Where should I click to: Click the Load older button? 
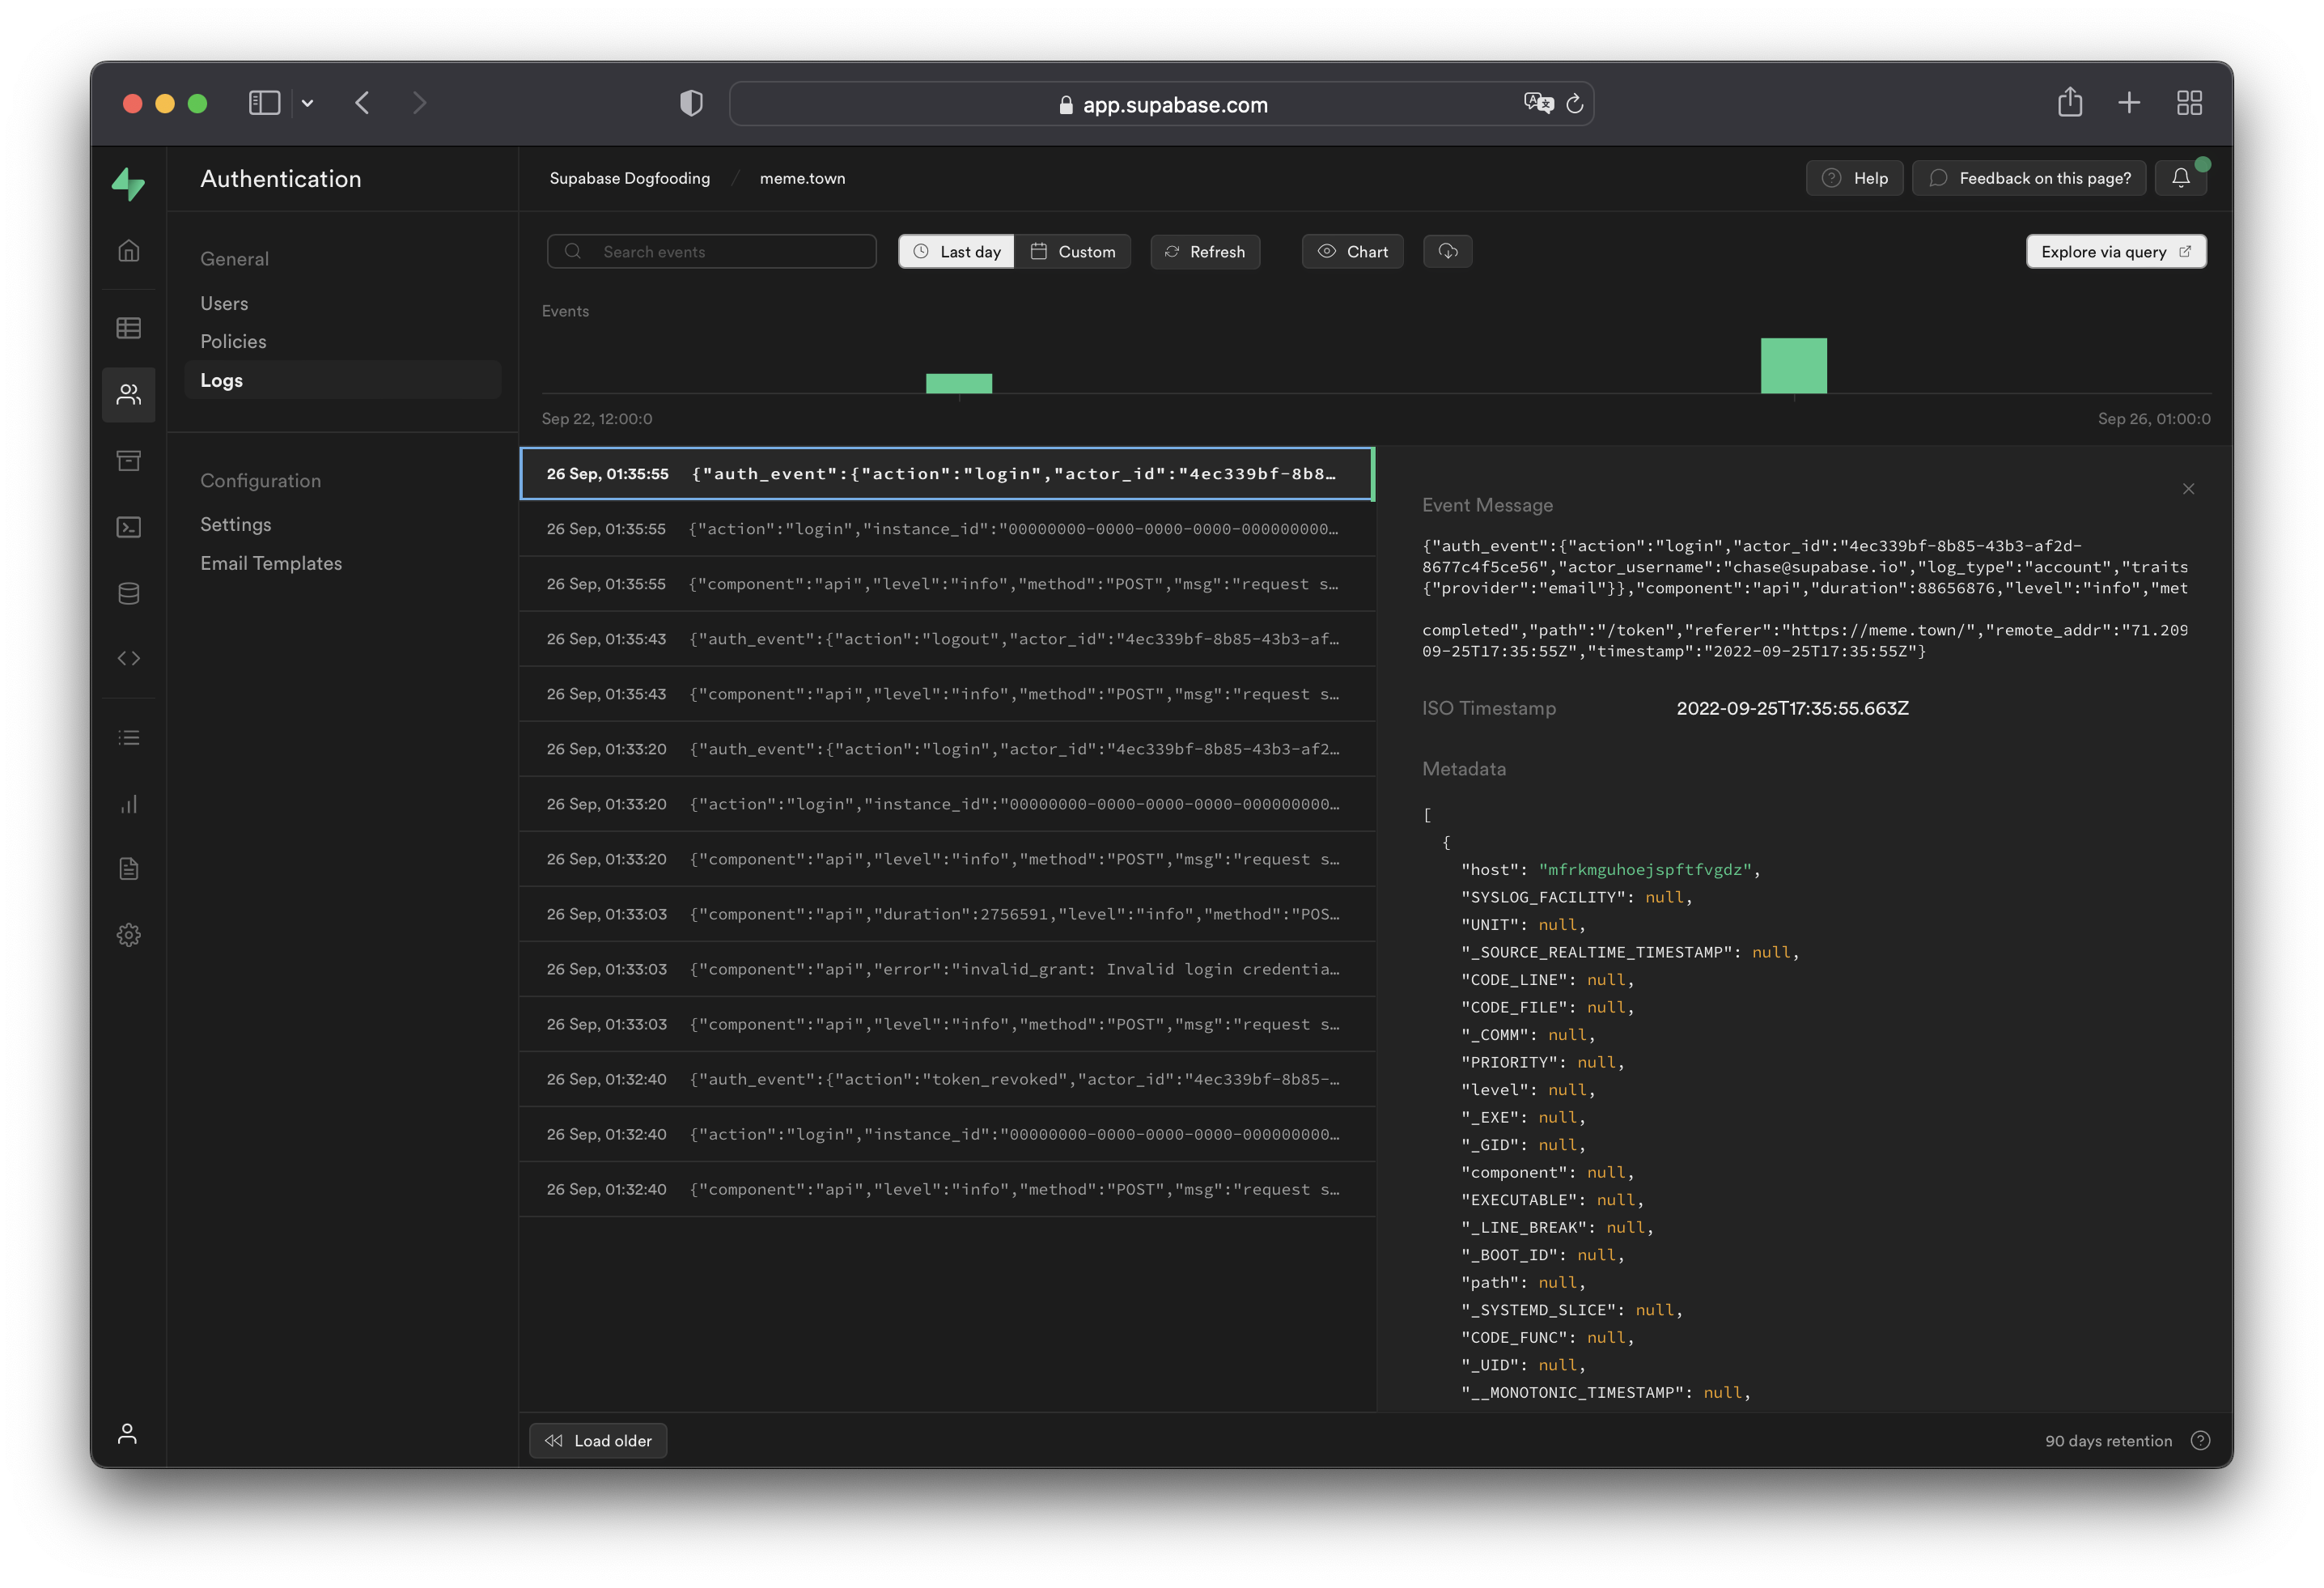pos(598,1441)
